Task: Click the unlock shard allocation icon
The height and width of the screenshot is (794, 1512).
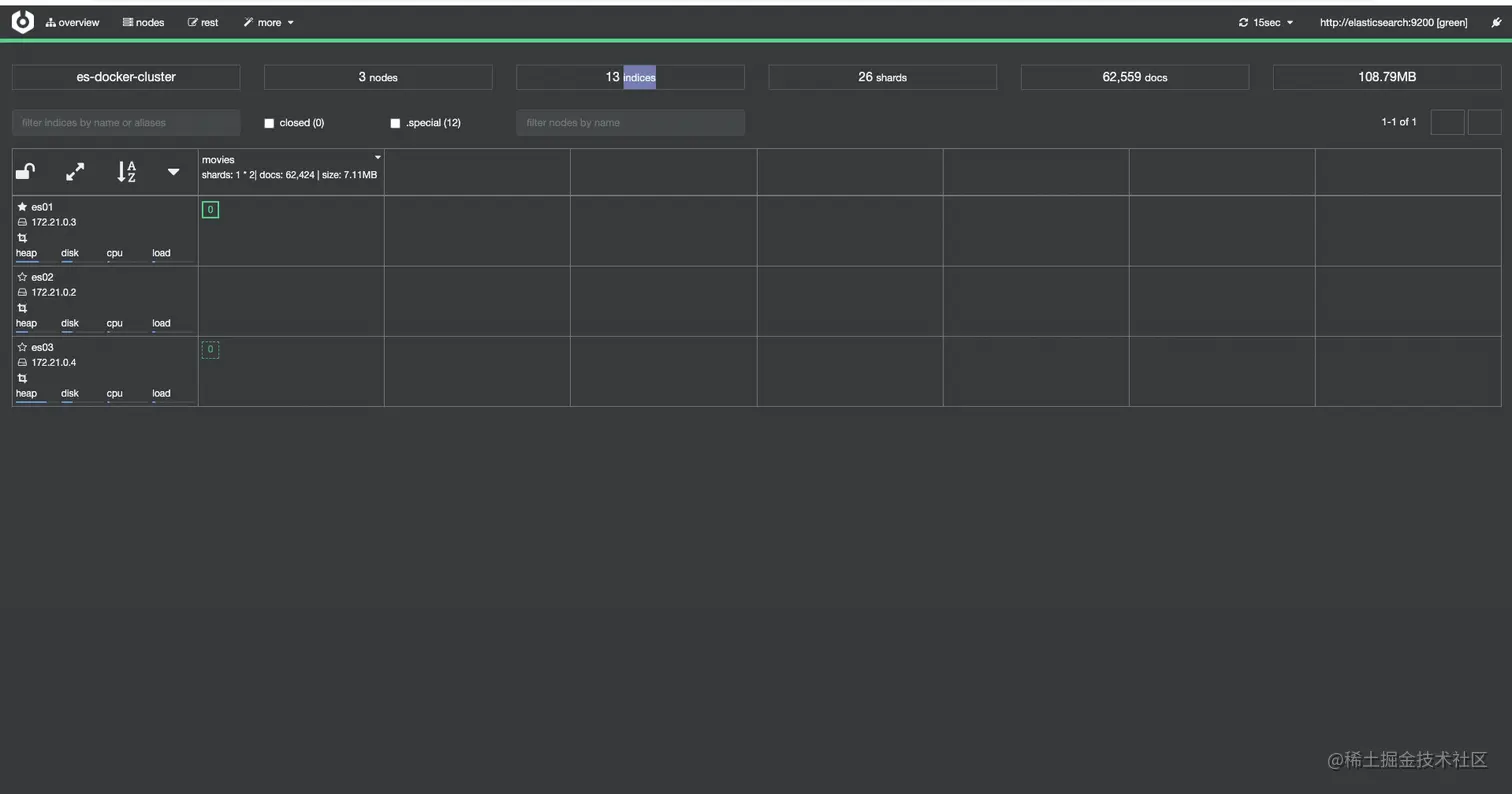Action: 26,172
